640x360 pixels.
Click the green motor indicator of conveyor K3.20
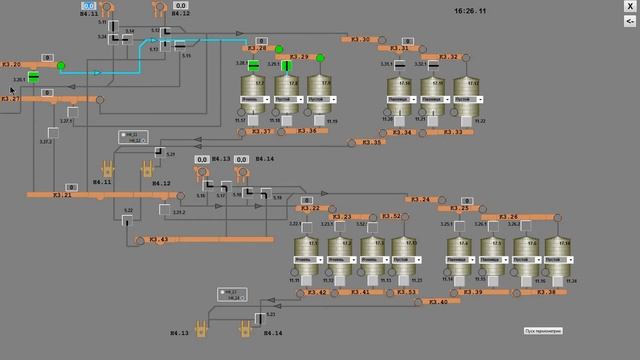pyautogui.click(x=61, y=65)
